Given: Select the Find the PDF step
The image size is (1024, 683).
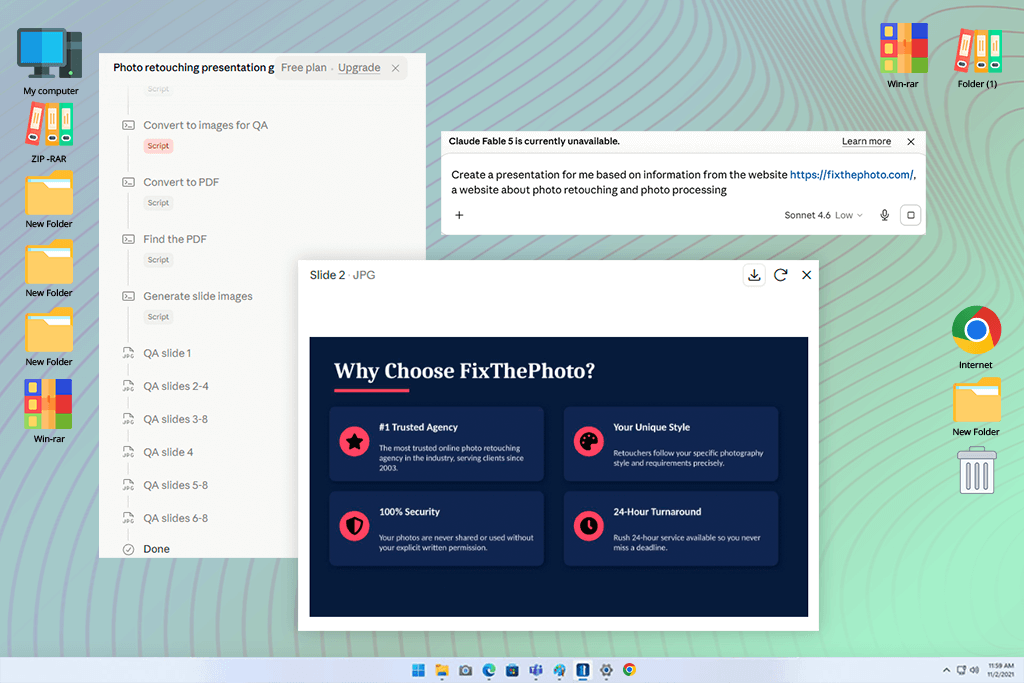Looking at the screenshot, I should pyautogui.click(x=175, y=239).
